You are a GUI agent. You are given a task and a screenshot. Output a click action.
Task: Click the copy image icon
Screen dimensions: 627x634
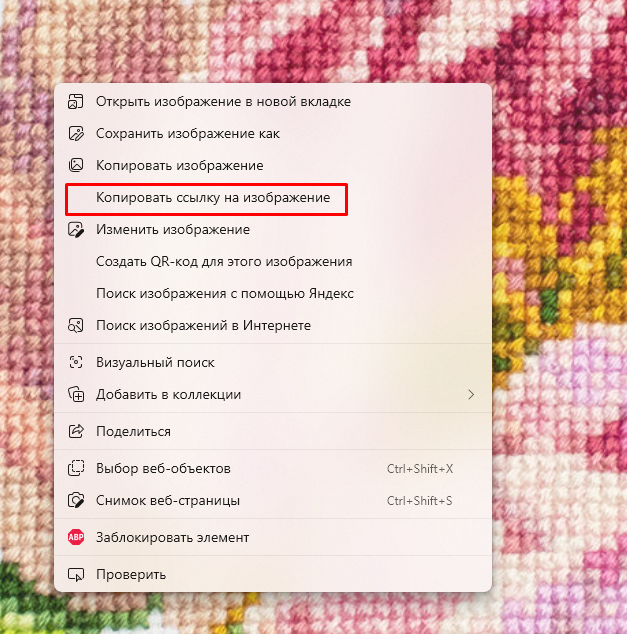(x=75, y=165)
